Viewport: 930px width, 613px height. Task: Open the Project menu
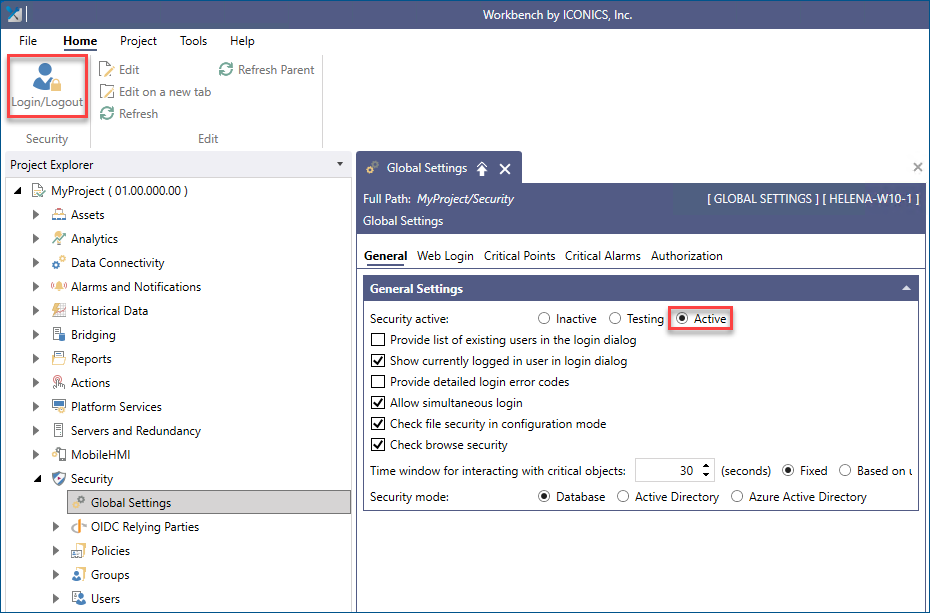coord(138,41)
